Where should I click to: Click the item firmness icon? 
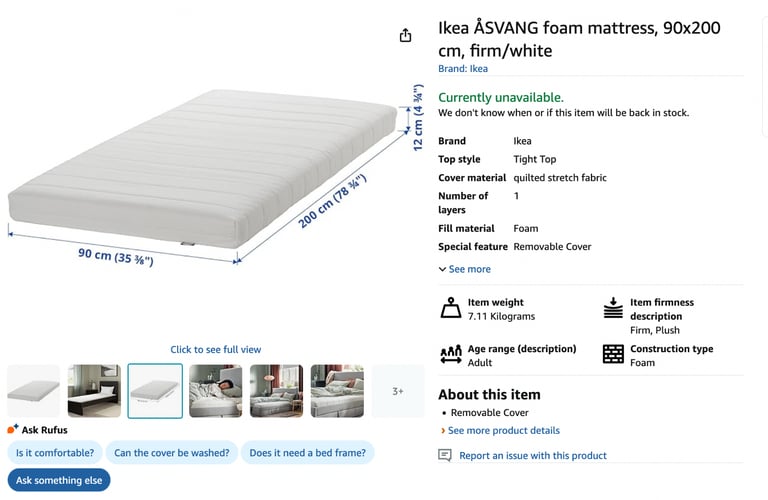pyautogui.click(x=613, y=308)
